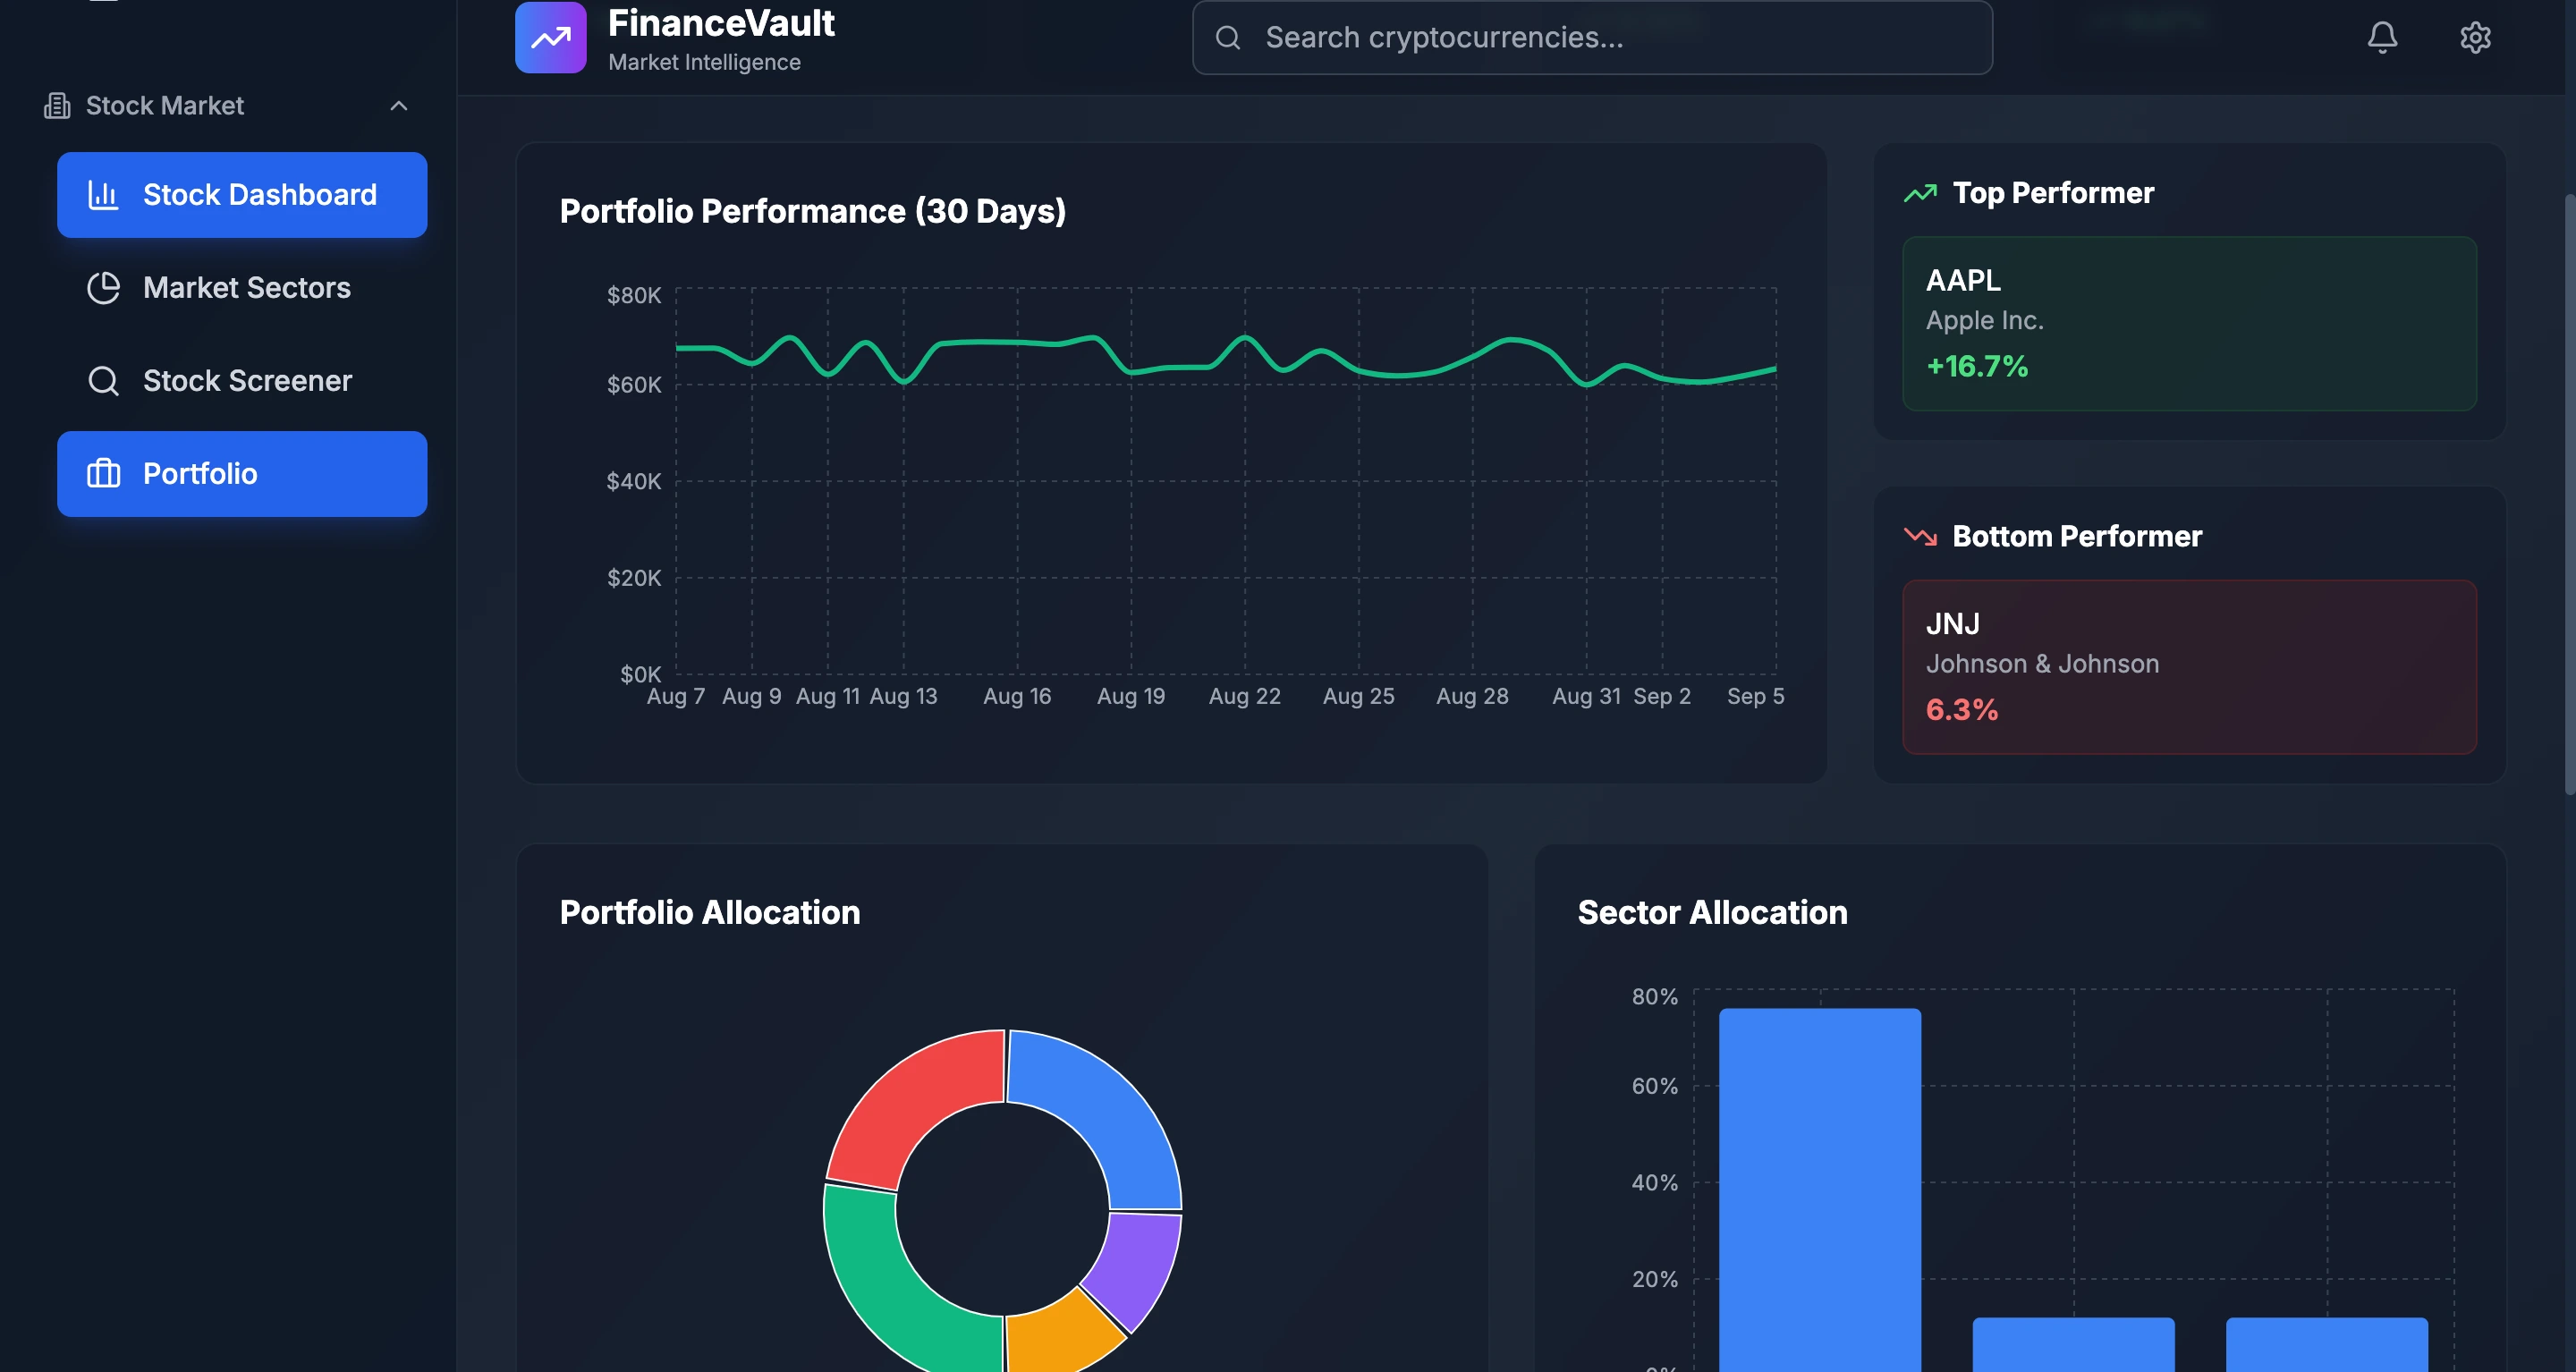Click the Top Performer trending-up icon
Screen dimensions: 2576x1372
tap(1920, 193)
